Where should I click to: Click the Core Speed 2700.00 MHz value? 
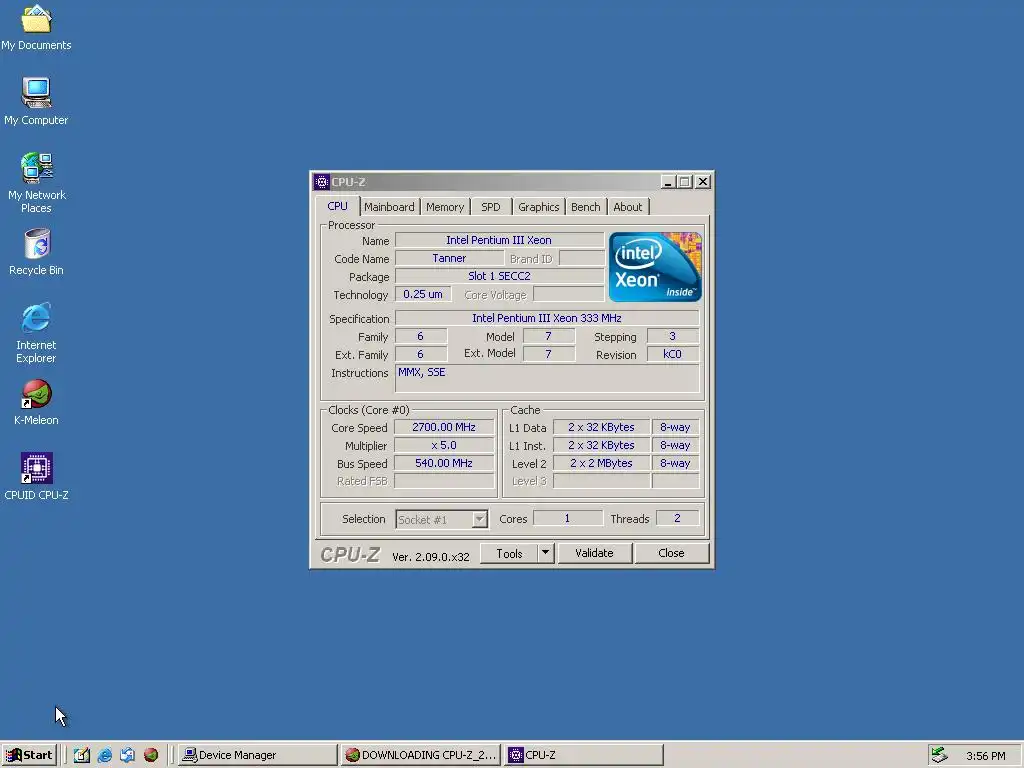pyautogui.click(x=444, y=427)
